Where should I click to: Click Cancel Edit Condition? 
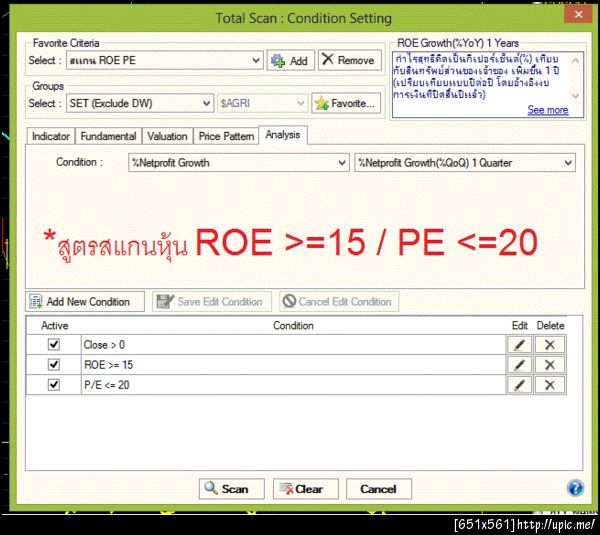coord(339,302)
